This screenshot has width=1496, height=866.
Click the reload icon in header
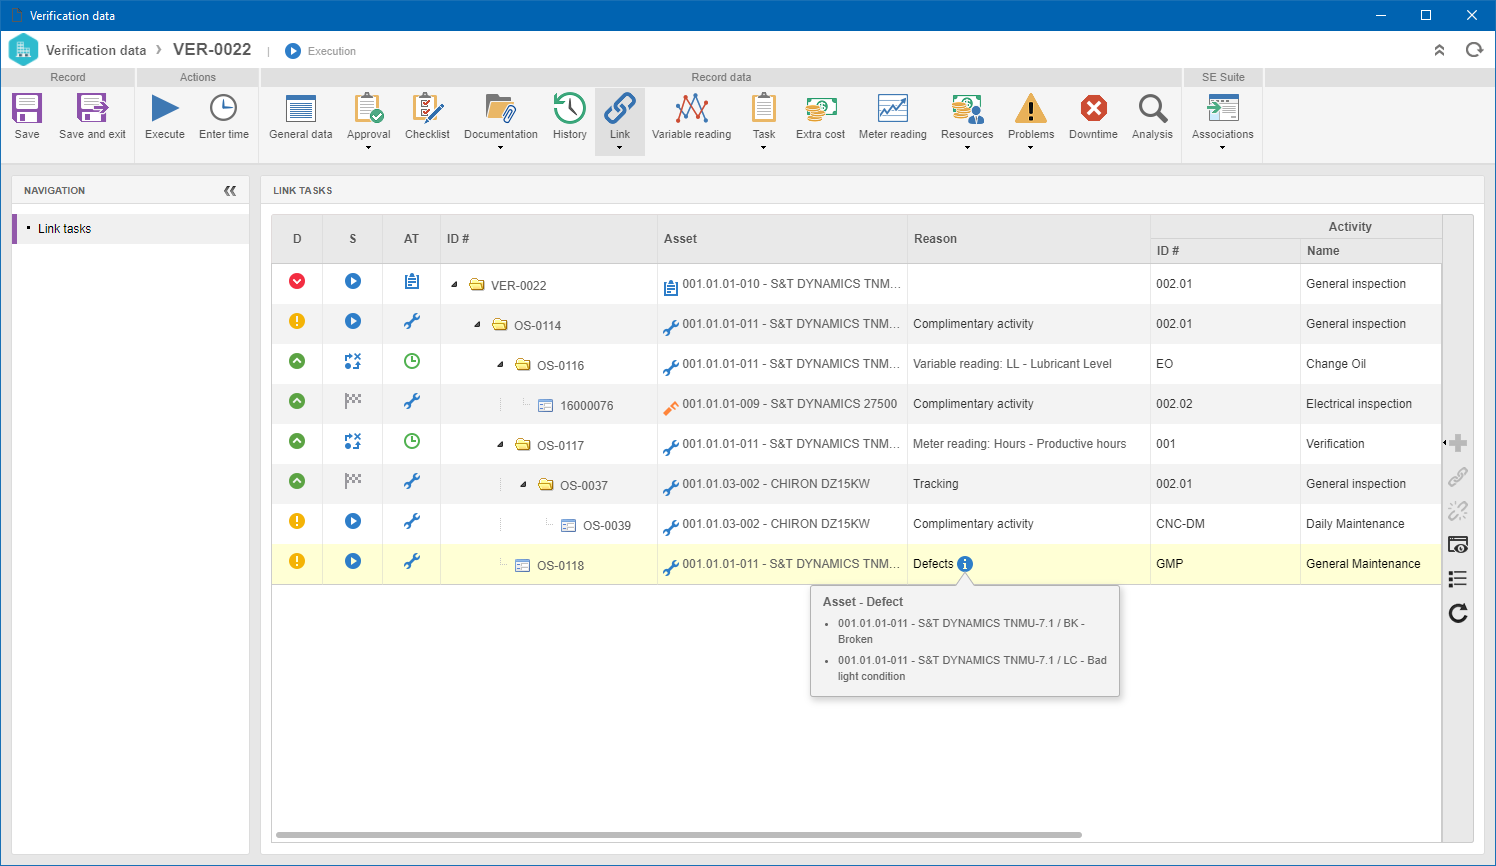tap(1474, 50)
